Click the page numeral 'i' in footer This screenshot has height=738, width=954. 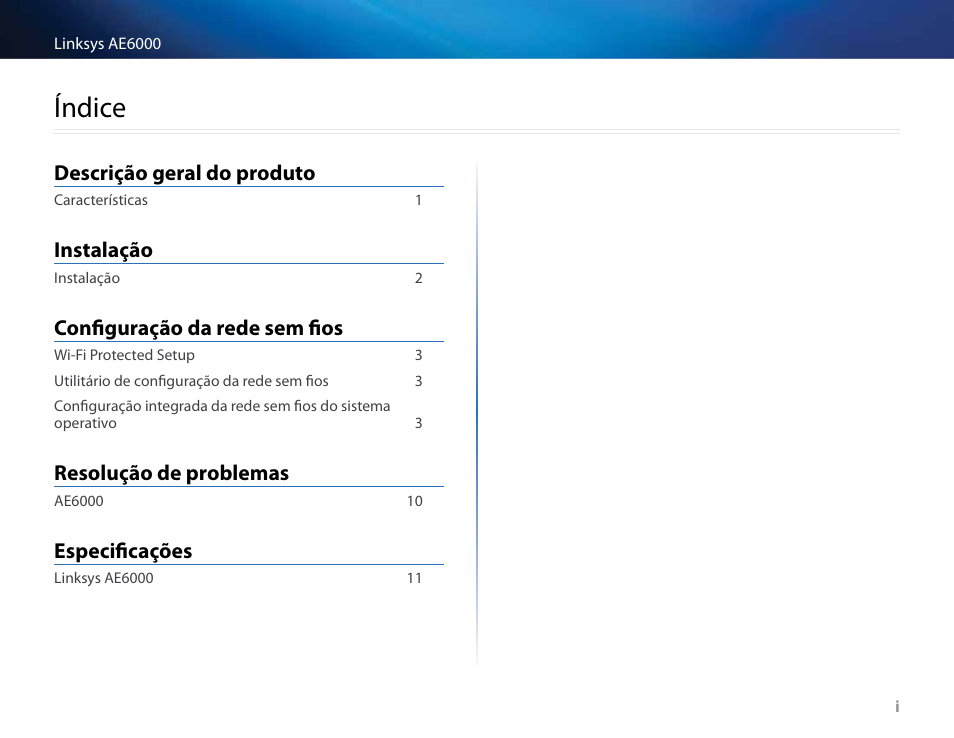tap(897, 706)
